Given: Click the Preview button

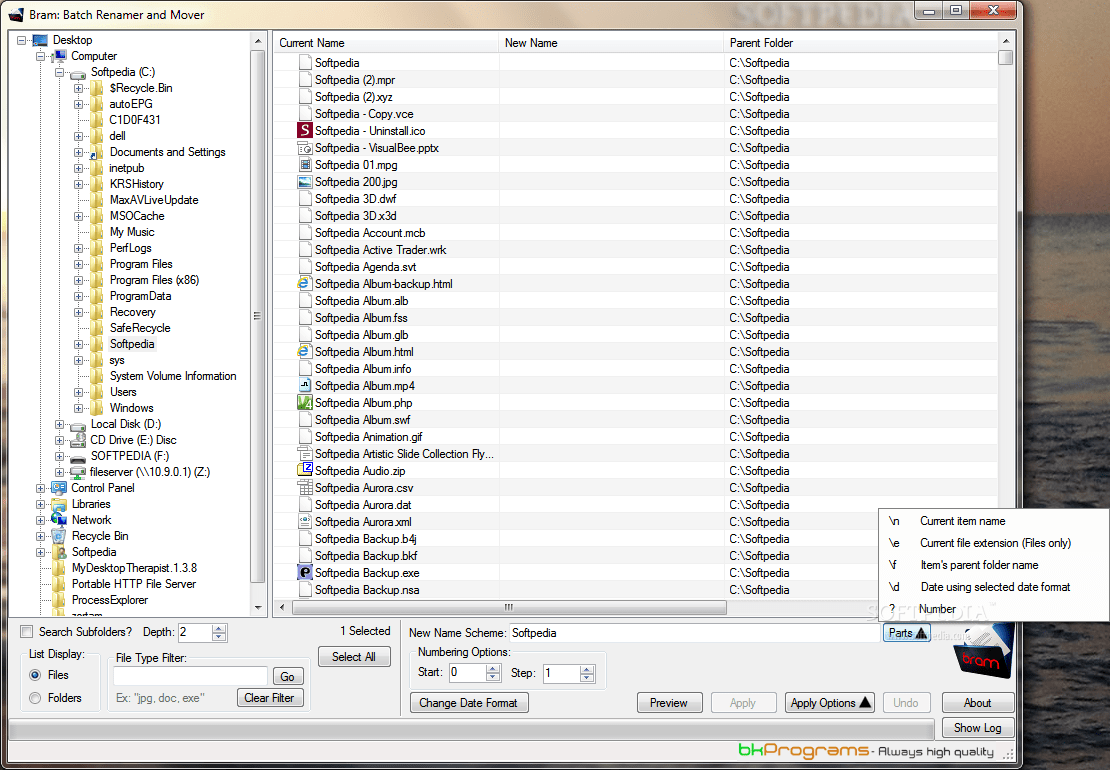Looking at the screenshot, I should pos(669,703).
